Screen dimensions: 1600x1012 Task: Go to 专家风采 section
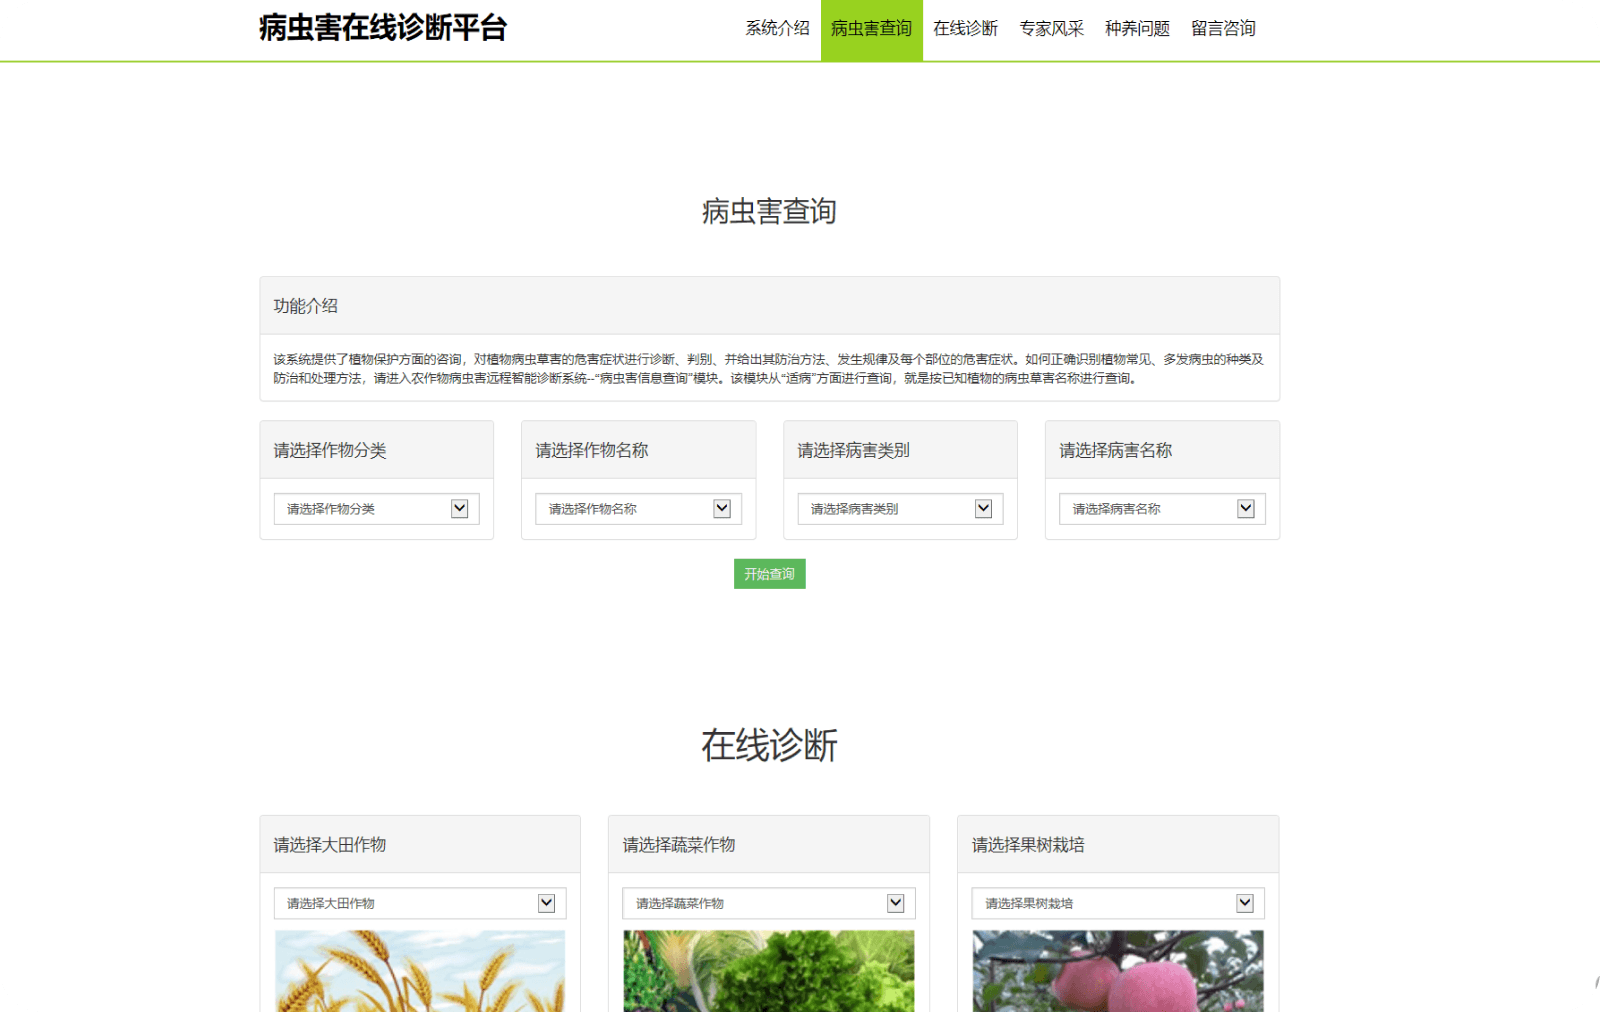(x=1051, y=29)
